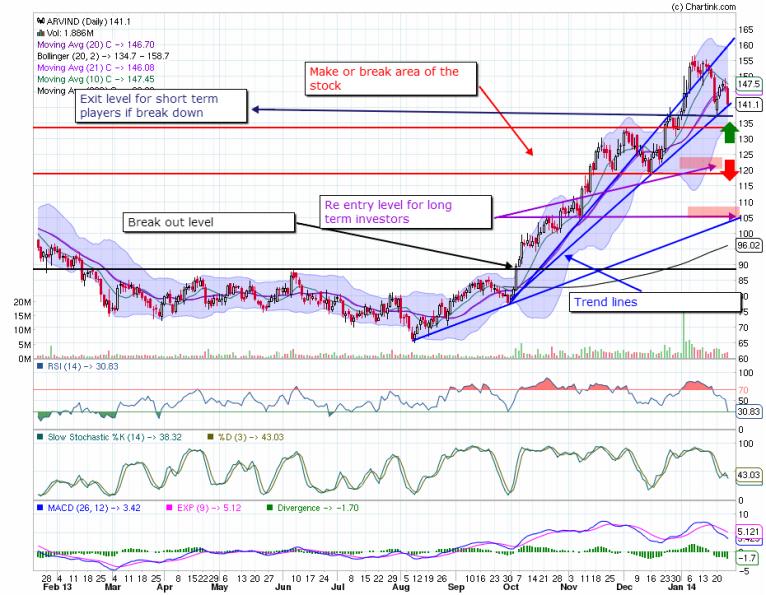Click the red 70 RSI overbought level label
This screenshot has height=595, width=766.
pos(743,390)
